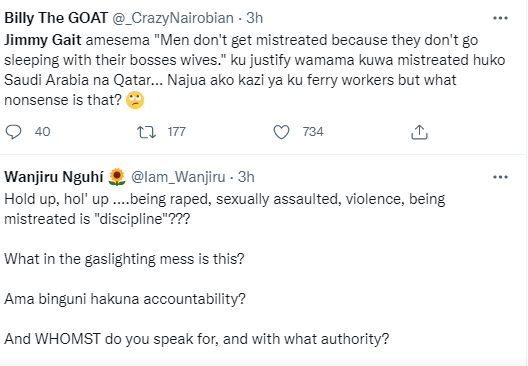Open the 3h timestamp on Billy's tweet

(x=255, y=18)
